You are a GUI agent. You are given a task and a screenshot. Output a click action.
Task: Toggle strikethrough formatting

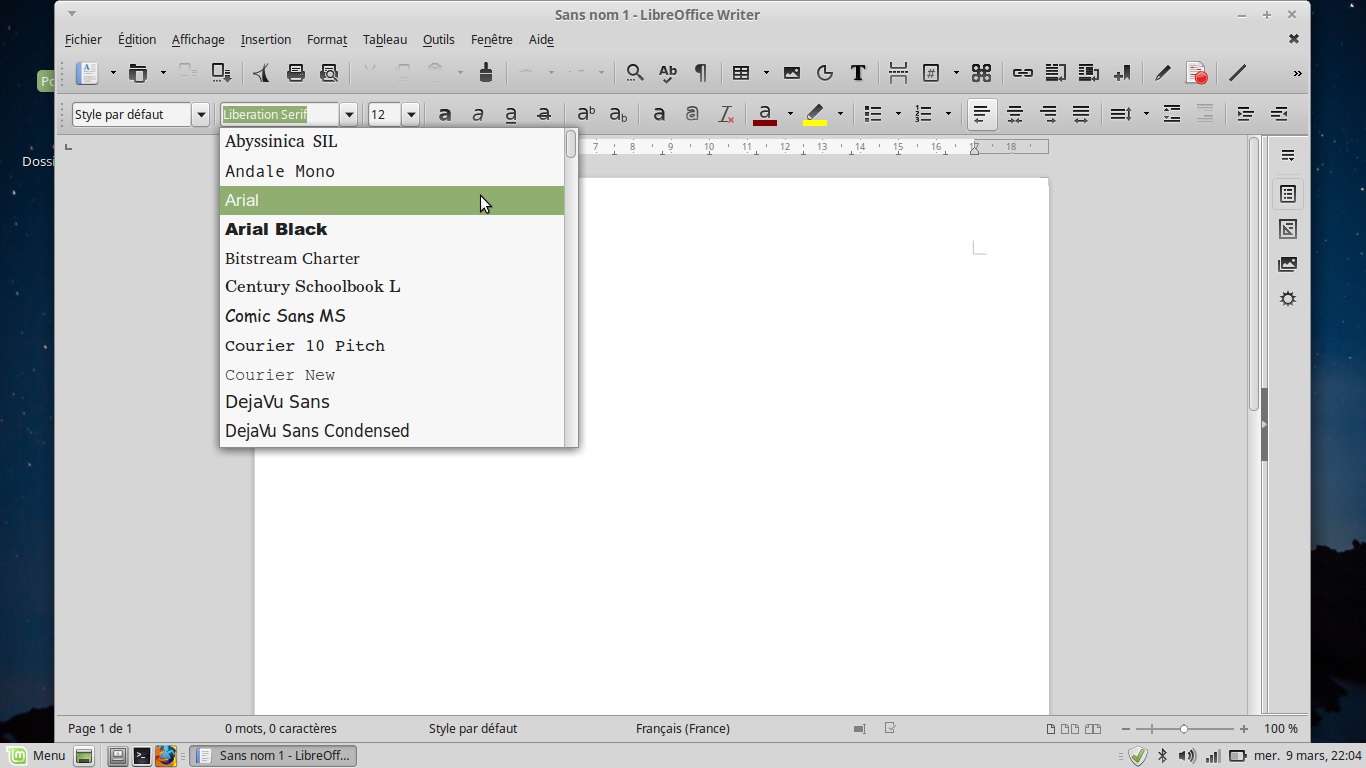[544, 114]
